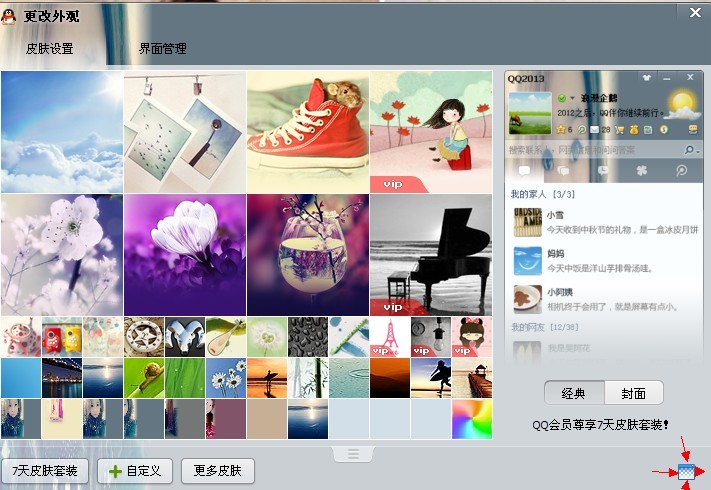The image size is (711, 490).
Task: Select contact 小雪 in the preview list
Action: (x=604, y=223)
